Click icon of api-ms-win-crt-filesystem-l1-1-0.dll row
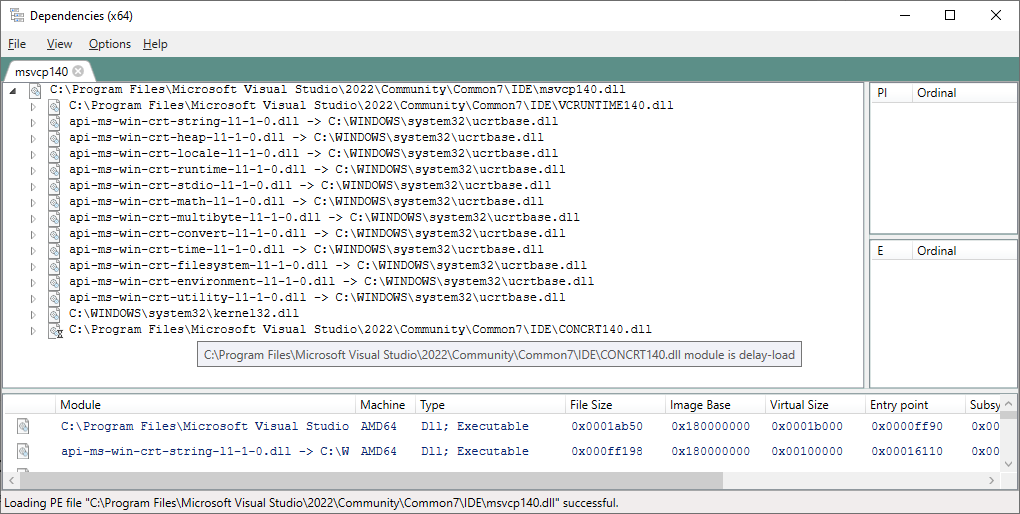This screenshot has height=514, width=1020. (x=55, y=266)
